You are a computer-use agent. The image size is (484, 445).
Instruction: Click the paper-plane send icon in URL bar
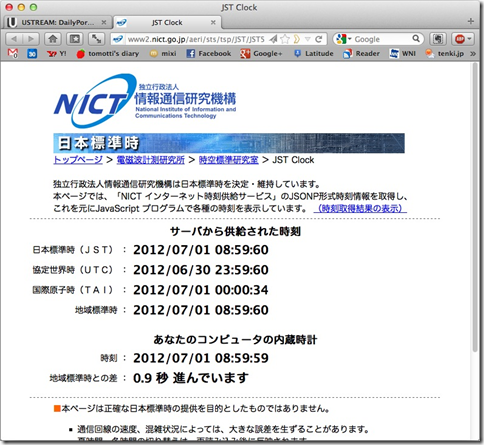[273, 39]
